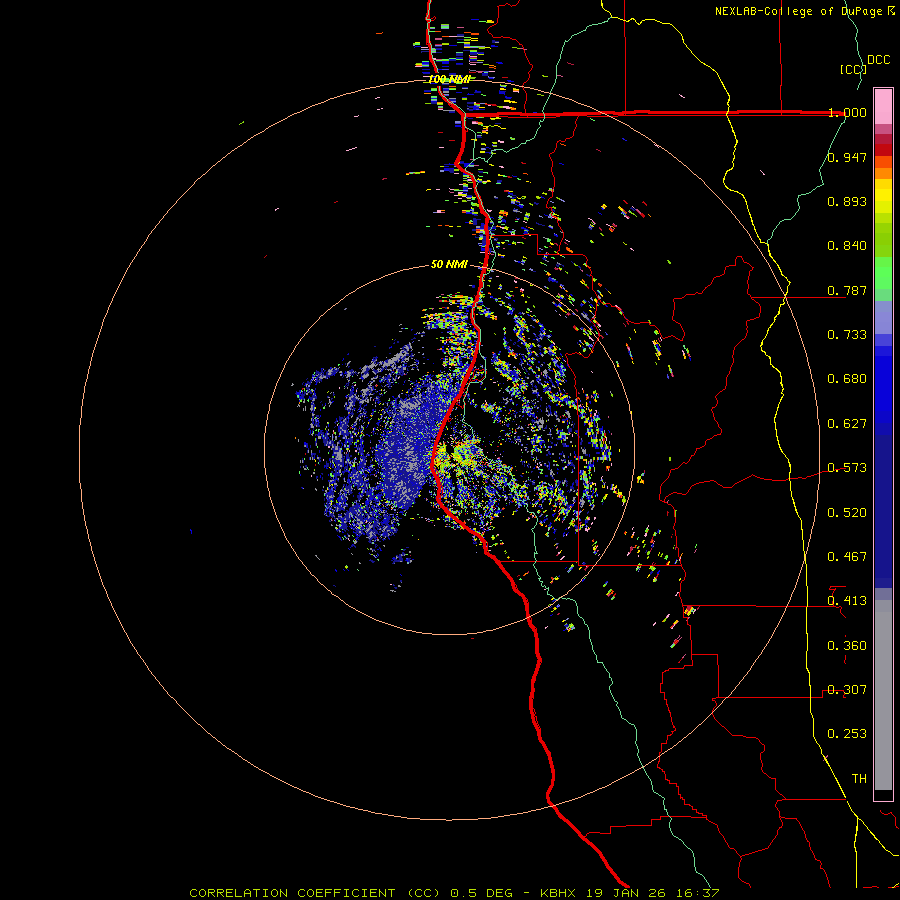Select the 0.893 legend value
Screen dimensions: 900x900
coord(847,201)
